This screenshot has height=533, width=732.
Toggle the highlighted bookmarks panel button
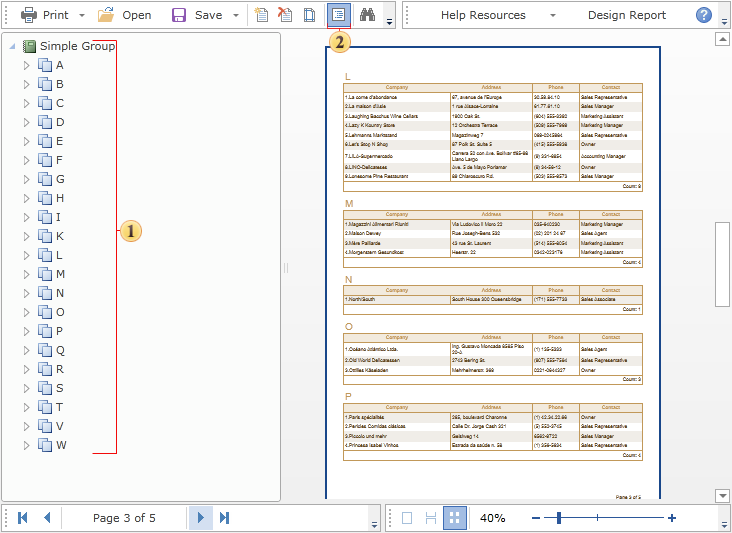(337, 15)
